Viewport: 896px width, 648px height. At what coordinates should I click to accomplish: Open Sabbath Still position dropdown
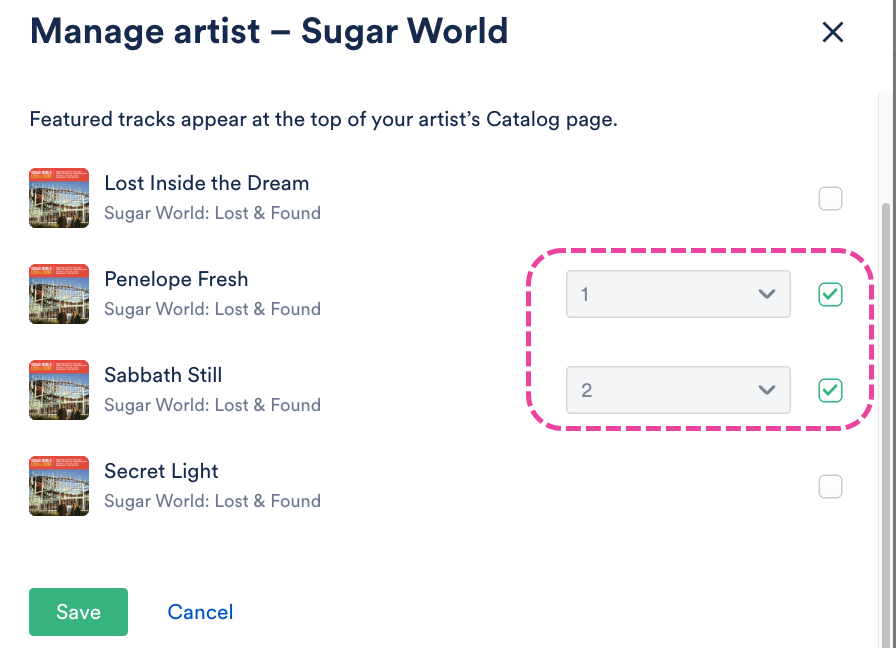(677, 390)
